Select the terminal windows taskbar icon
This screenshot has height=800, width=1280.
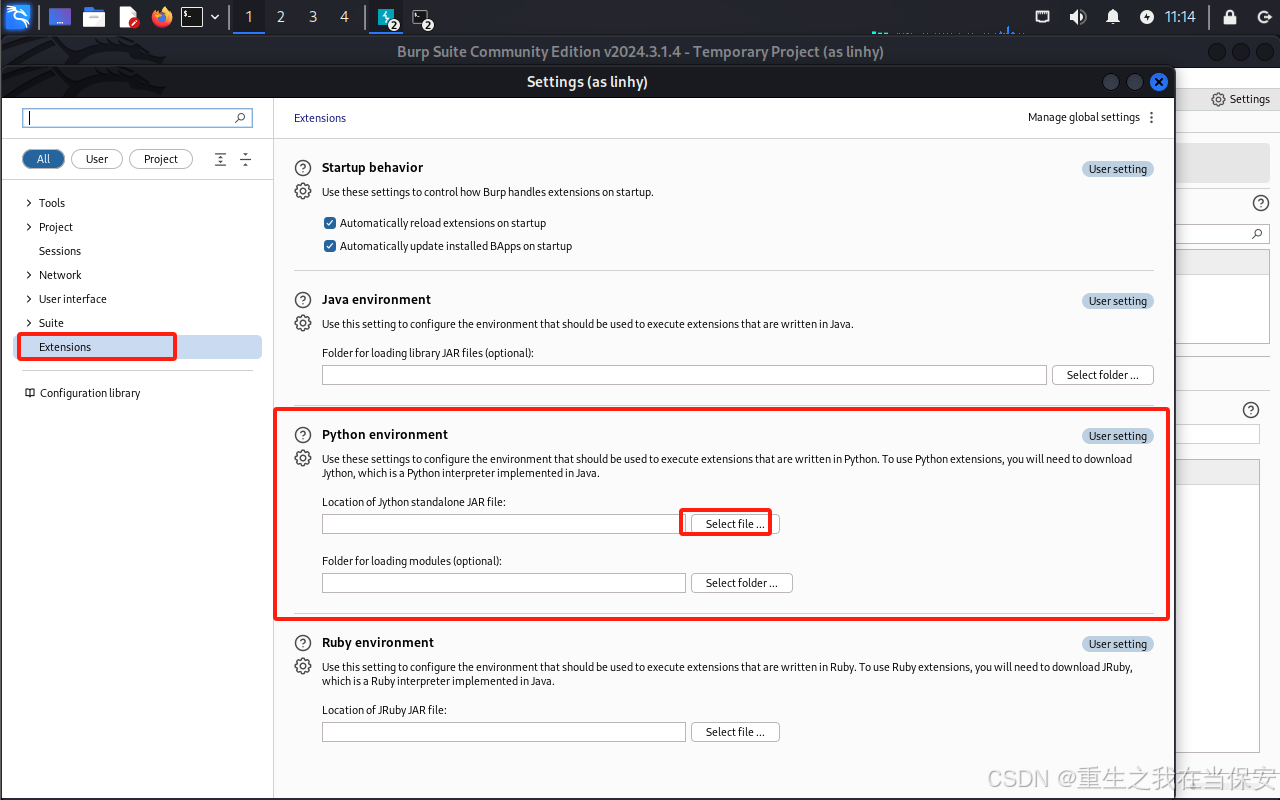[422, 17]
